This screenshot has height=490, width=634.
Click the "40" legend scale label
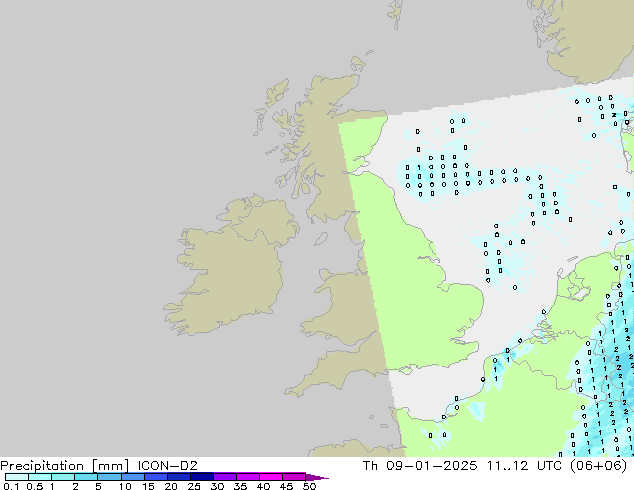click(x=263, y=486)
